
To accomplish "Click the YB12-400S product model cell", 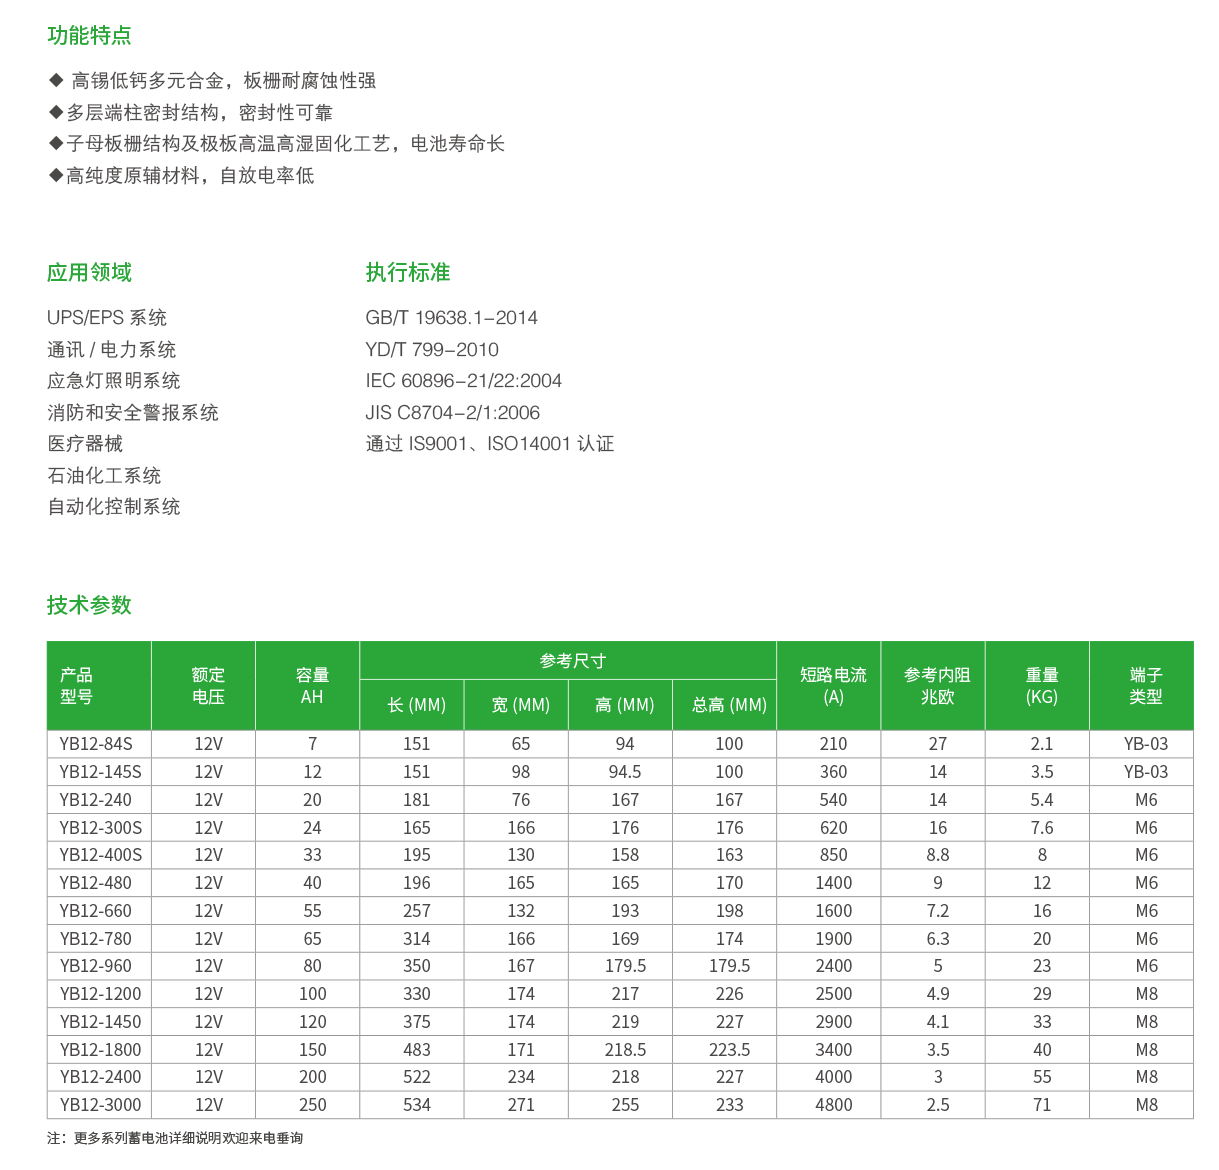I will click(x=100, y=855).
